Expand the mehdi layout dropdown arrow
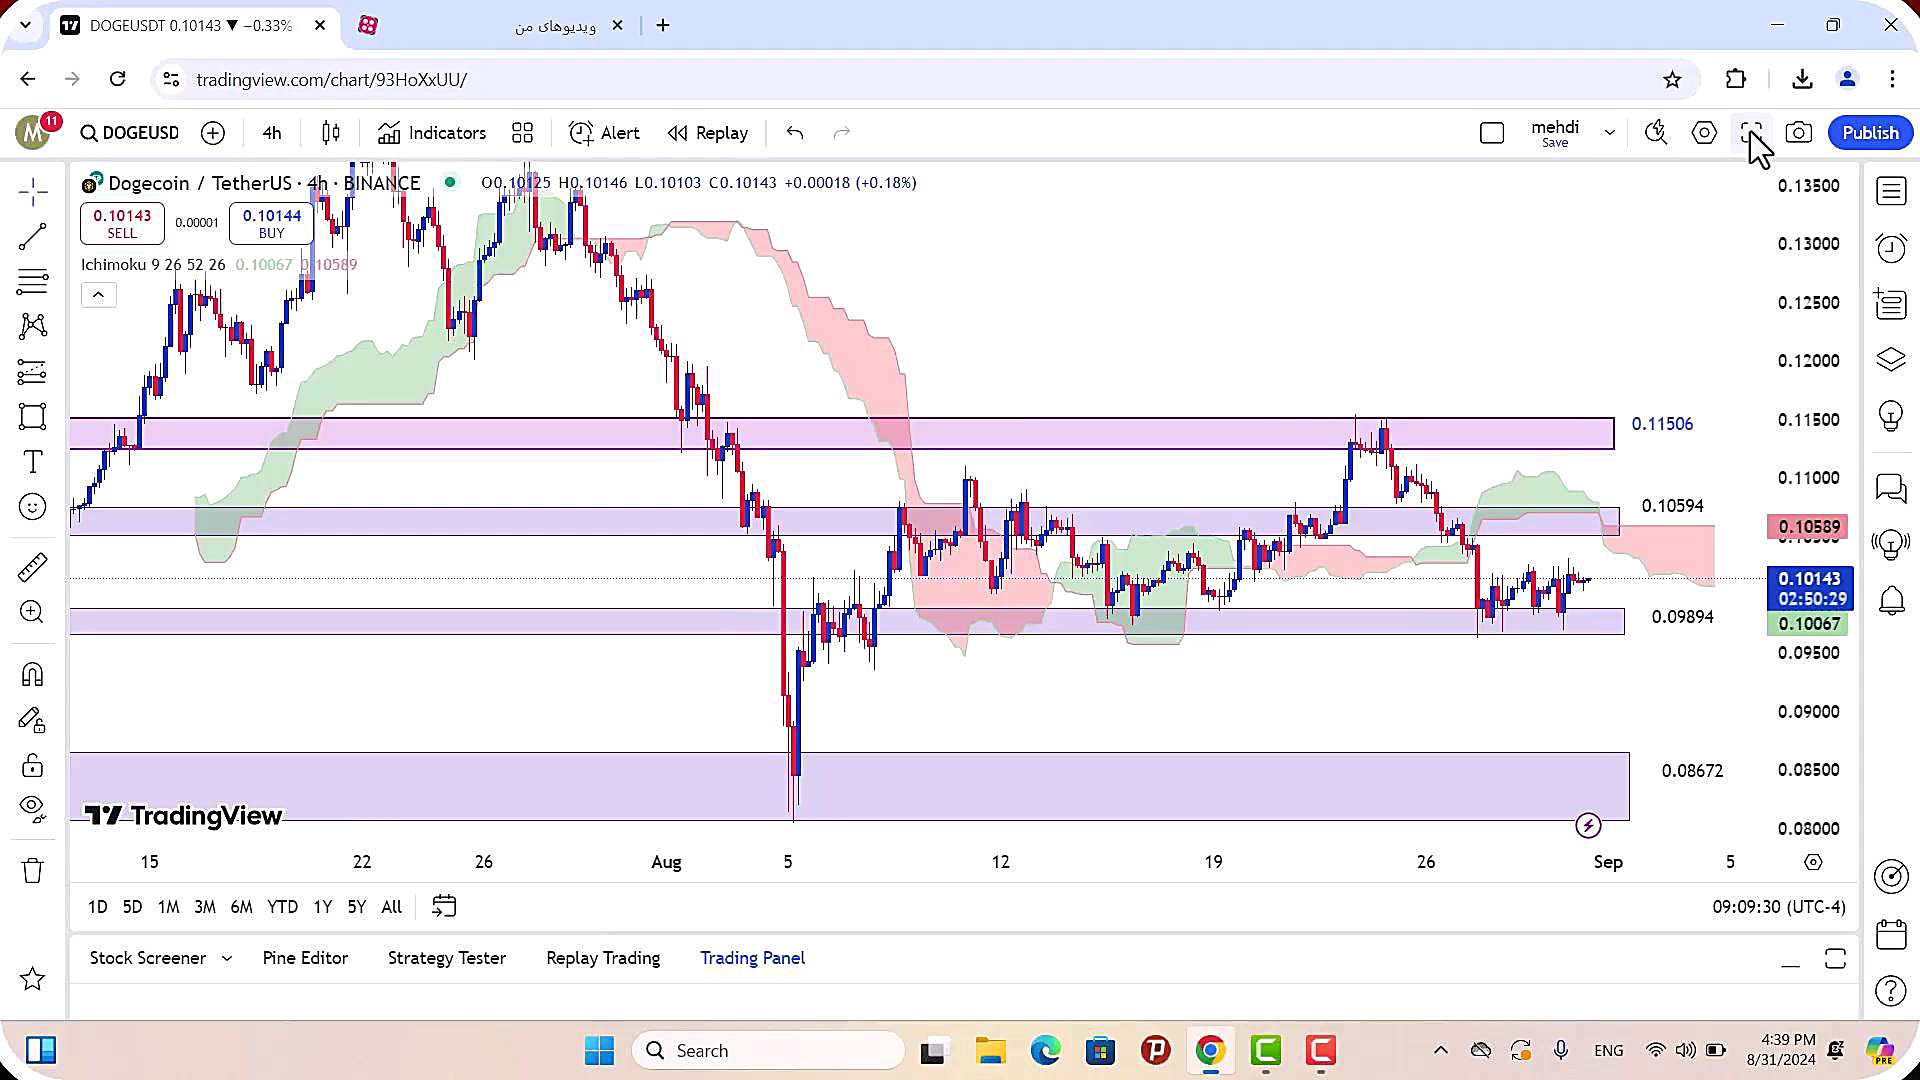 pos(1610,133)
